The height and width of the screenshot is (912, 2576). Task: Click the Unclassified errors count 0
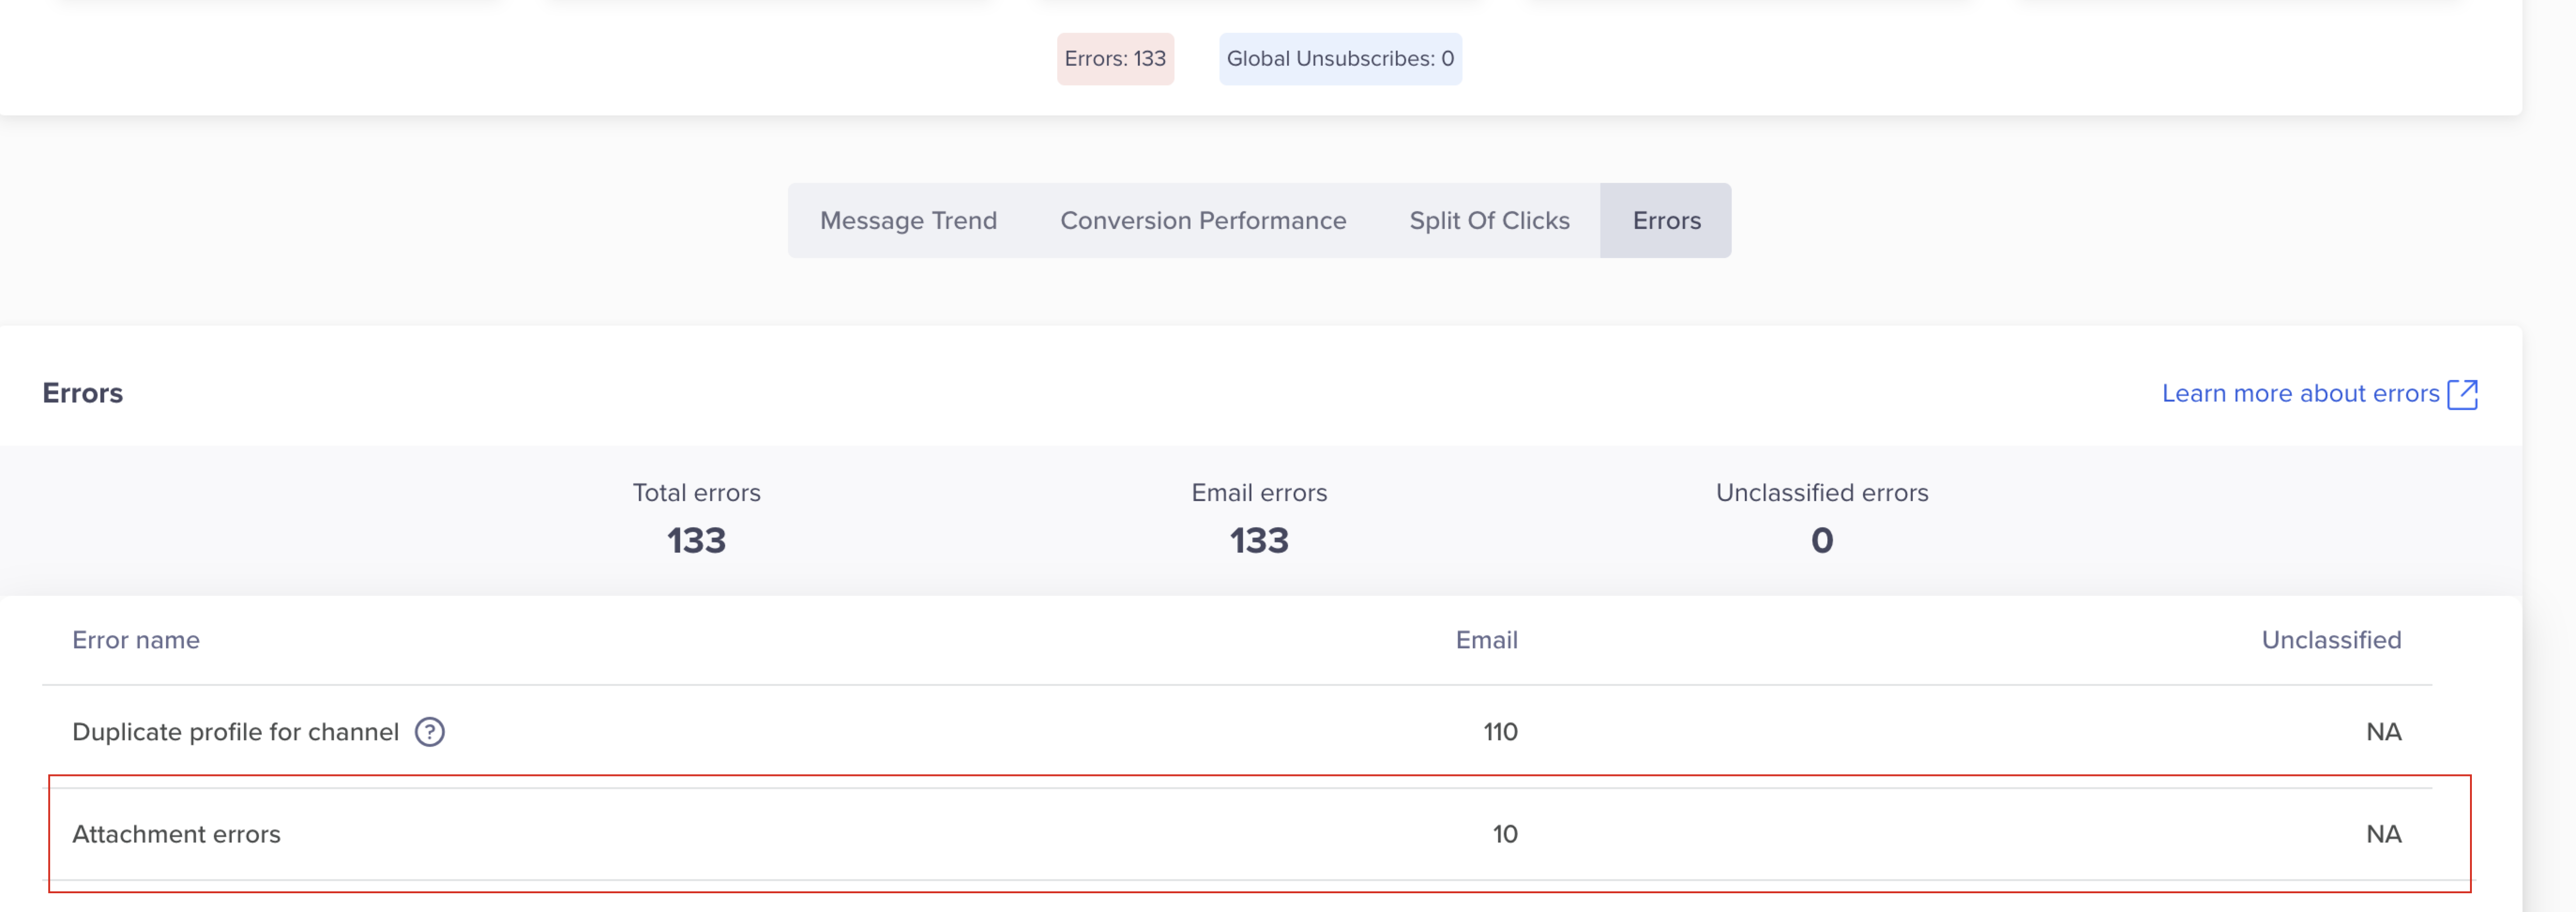1820,539
